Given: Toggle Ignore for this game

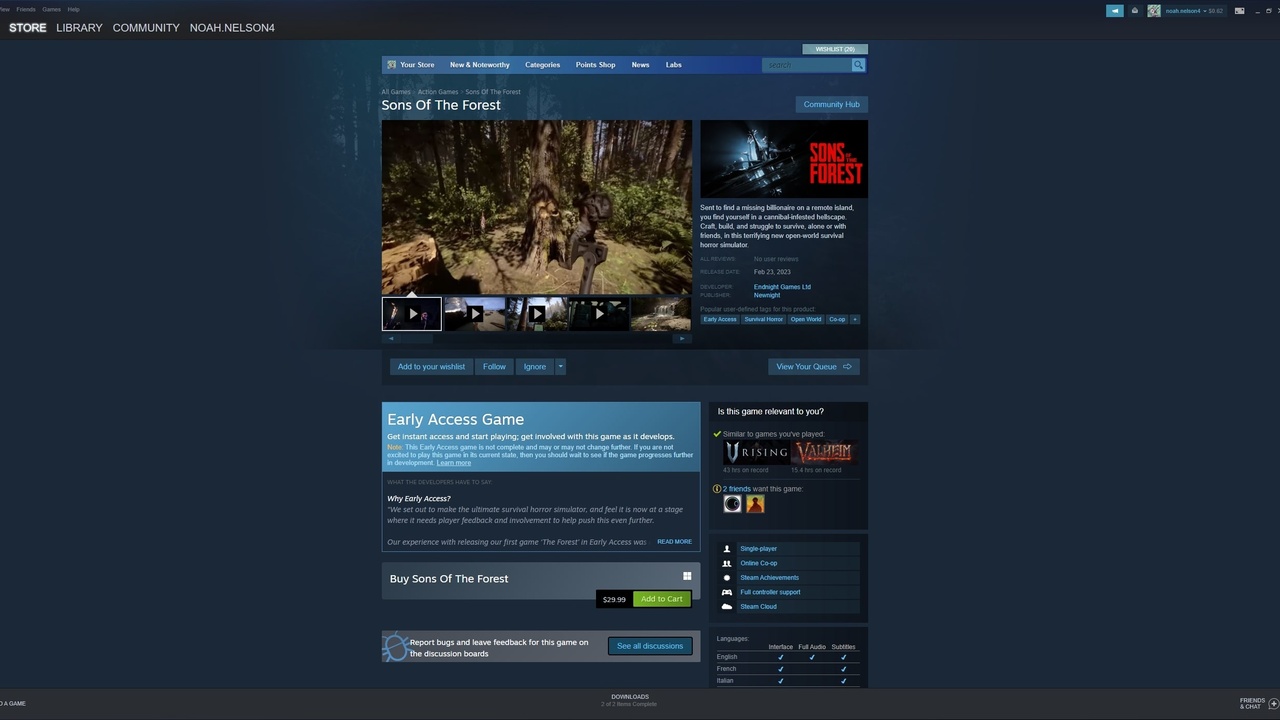Looking at the screenshot, I should pyautogui.click(x=534, y=366).
